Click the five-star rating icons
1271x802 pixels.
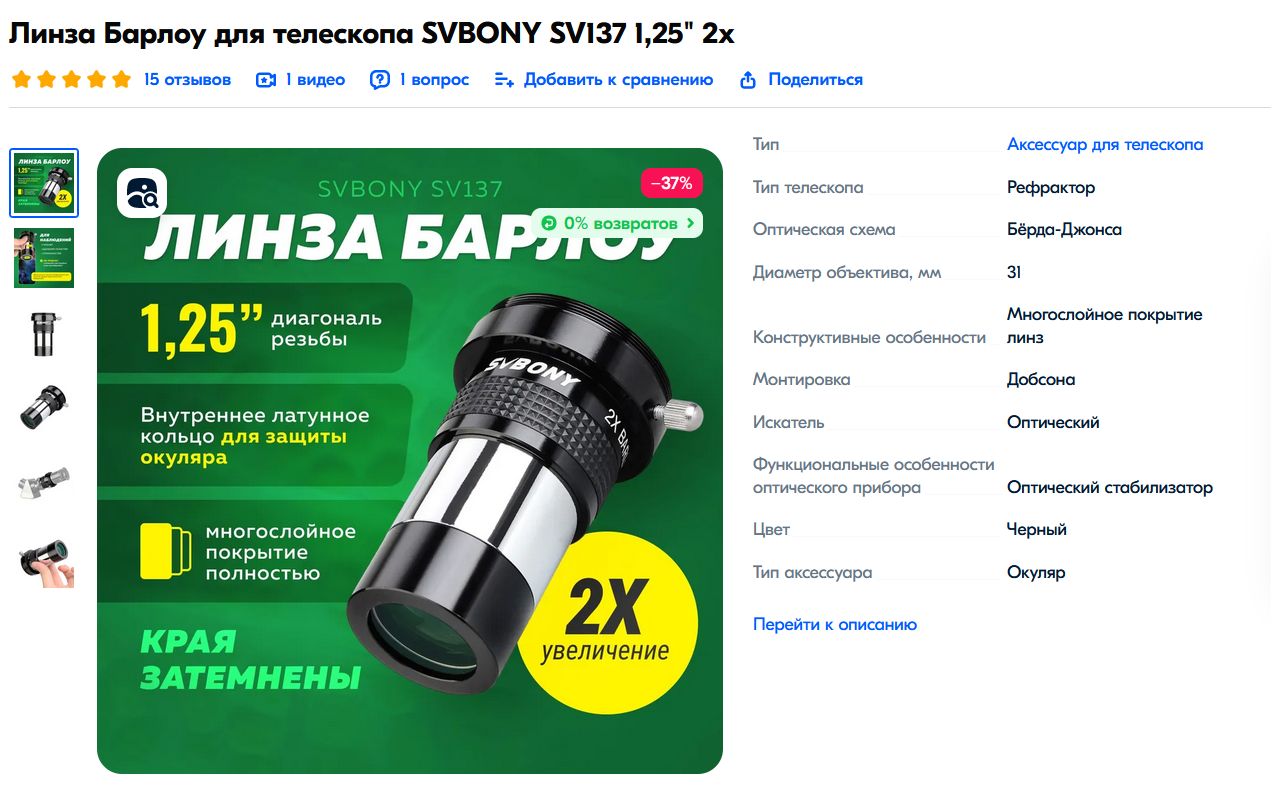[x=71, y=80]
